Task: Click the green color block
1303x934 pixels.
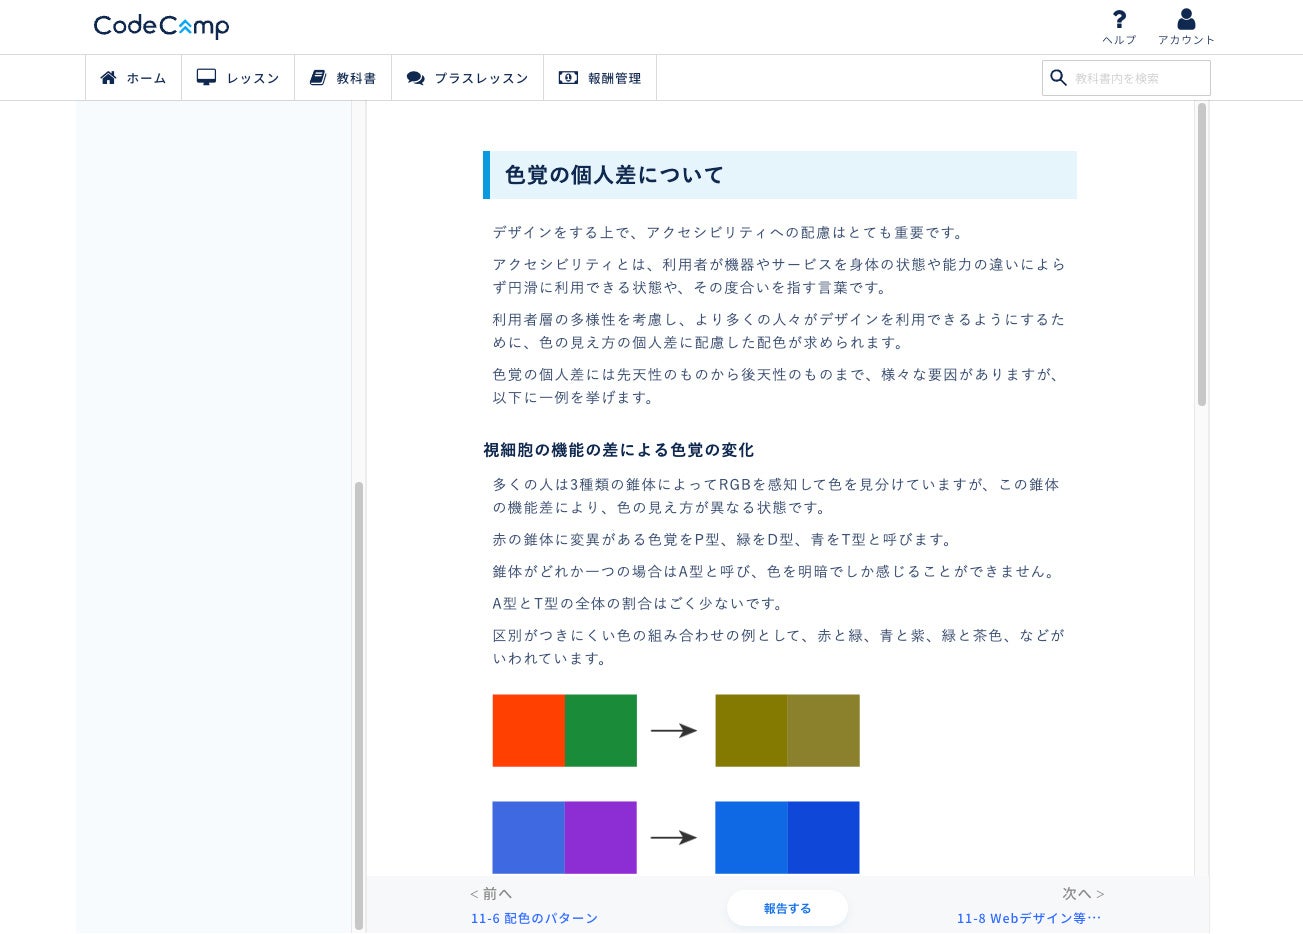Action: tap(601, 730)
